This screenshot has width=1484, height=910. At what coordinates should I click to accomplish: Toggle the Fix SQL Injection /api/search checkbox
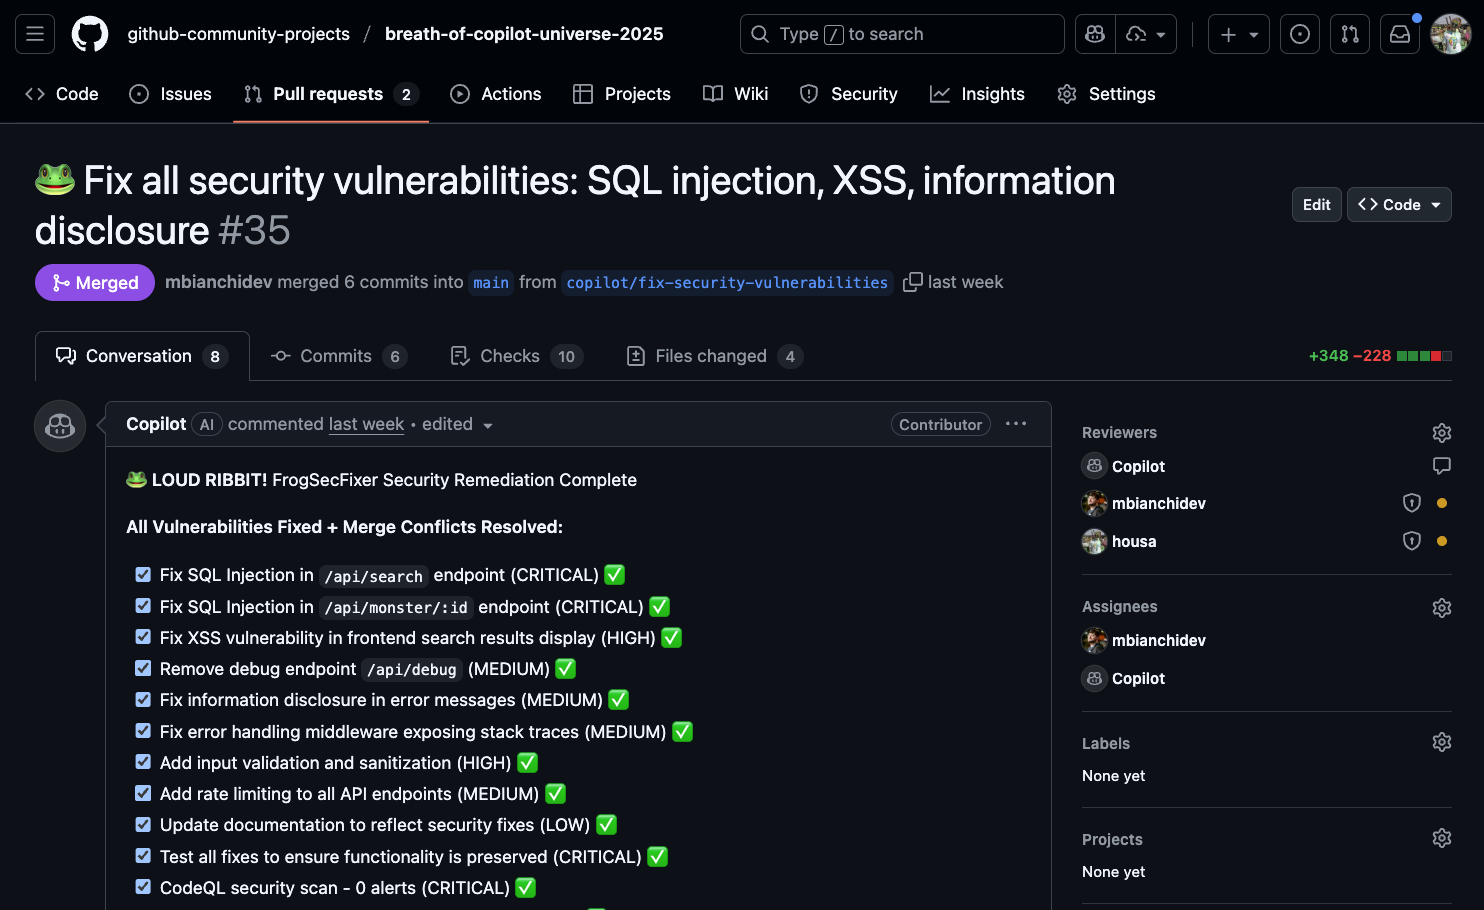(143, 574)
